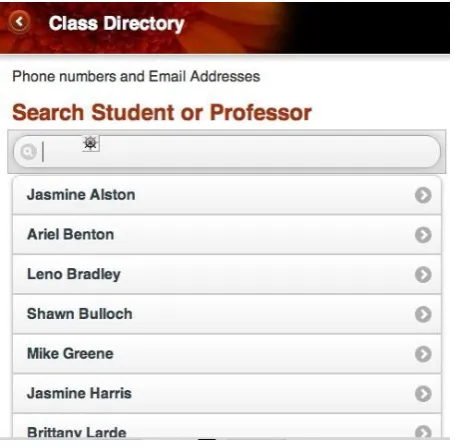Focus the Search Student or Professor field

point(227,152)
